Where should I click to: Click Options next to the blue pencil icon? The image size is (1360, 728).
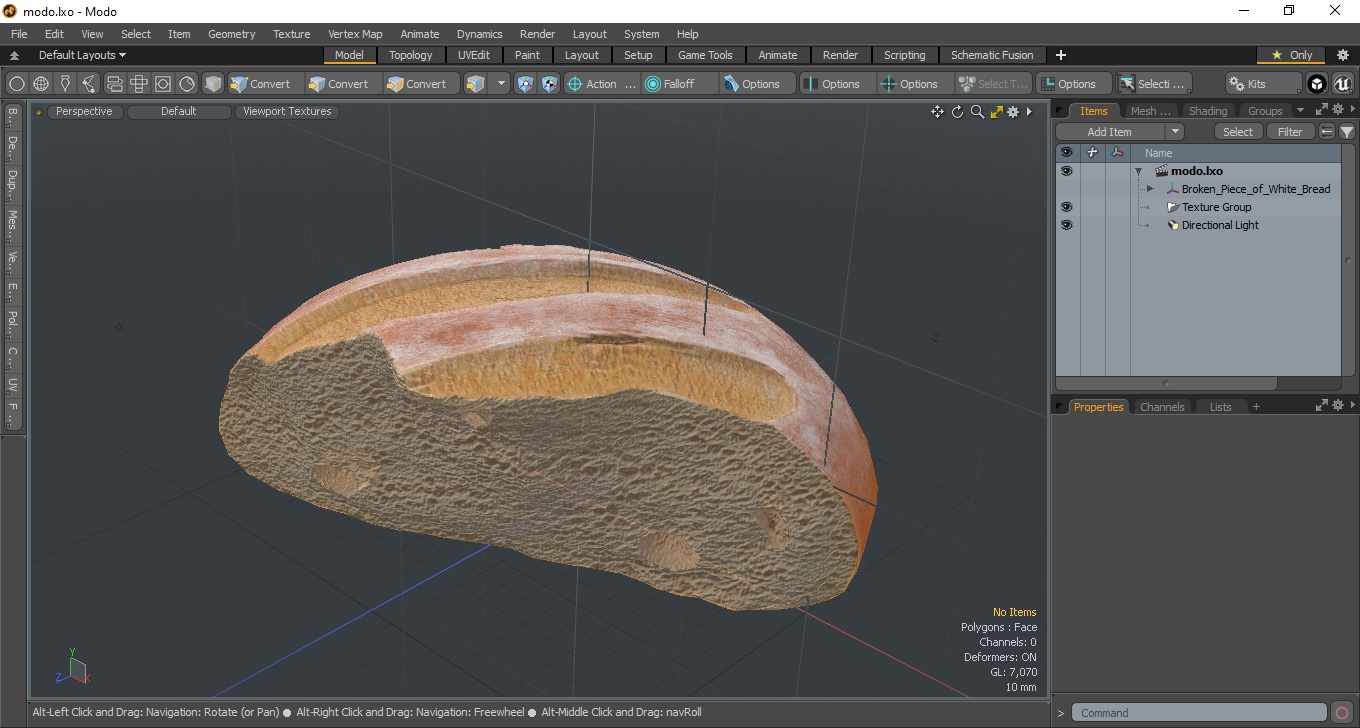757,84
